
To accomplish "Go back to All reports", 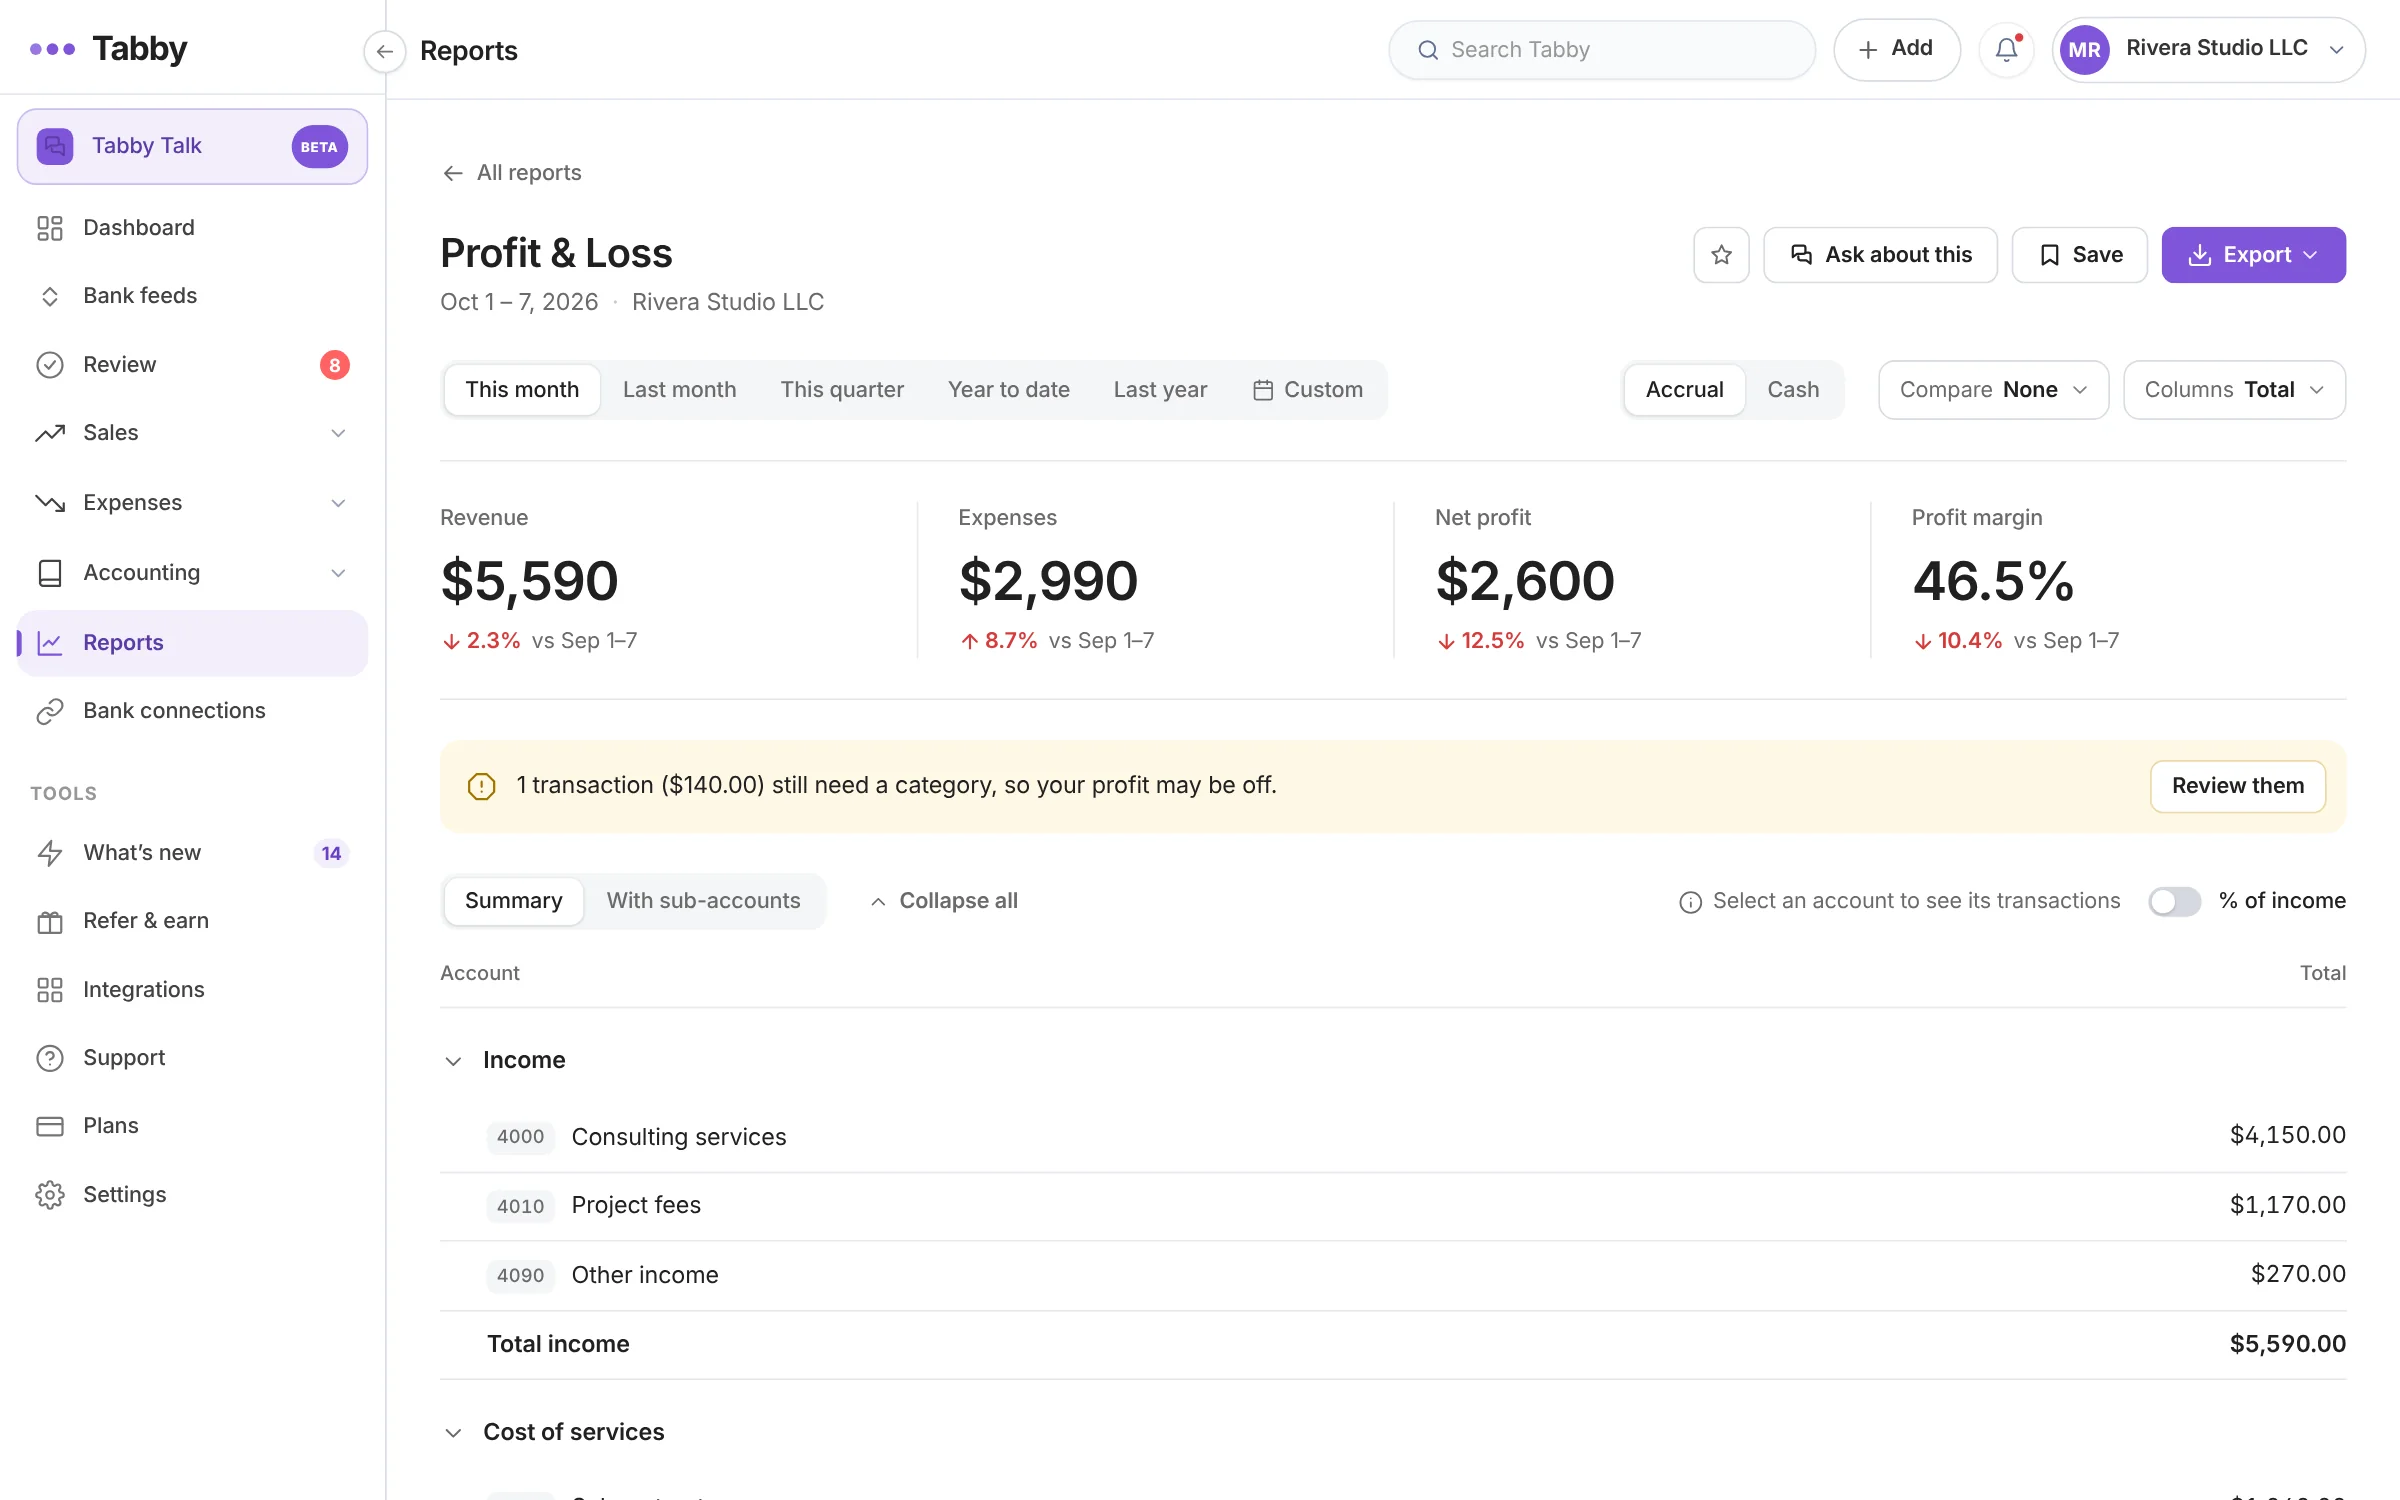I will coord(512,173).
